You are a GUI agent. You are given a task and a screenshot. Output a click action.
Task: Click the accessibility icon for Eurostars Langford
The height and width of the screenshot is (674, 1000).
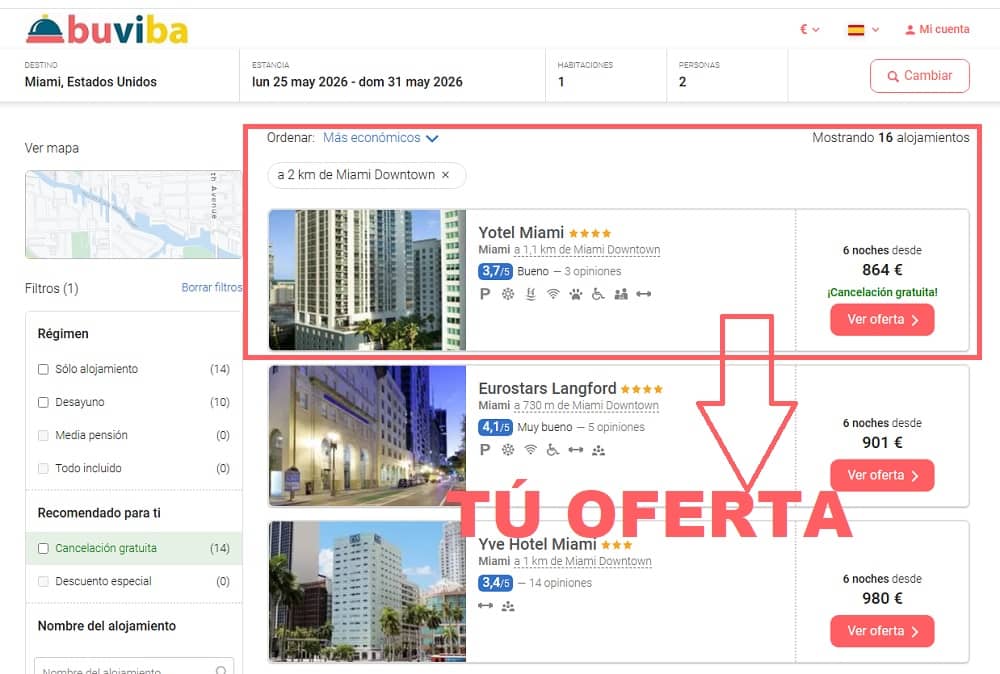tap(553, 450)
